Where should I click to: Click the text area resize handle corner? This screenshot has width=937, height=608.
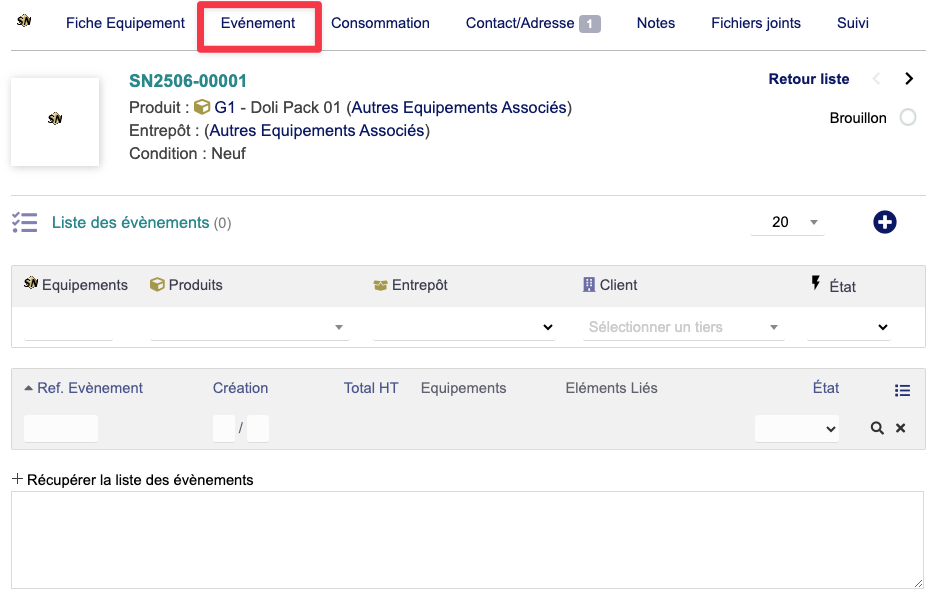pos(918,583)
